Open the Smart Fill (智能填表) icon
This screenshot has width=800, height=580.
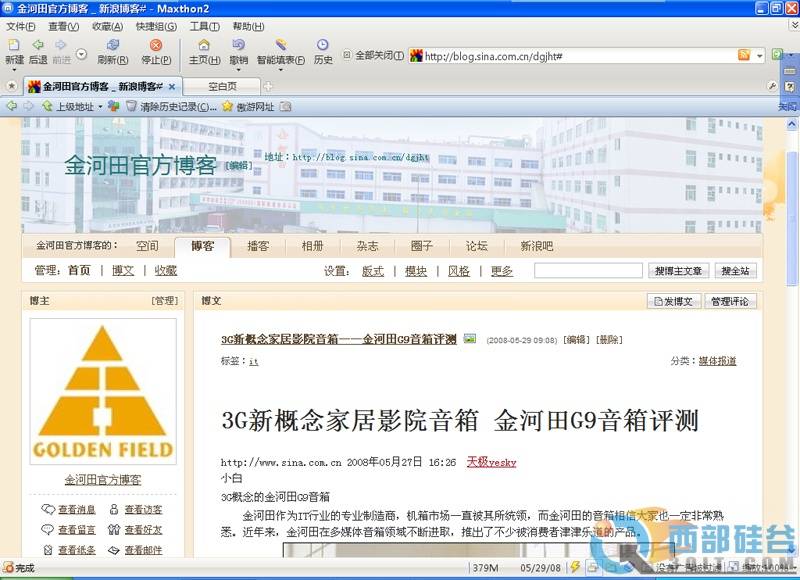(281, 45)
